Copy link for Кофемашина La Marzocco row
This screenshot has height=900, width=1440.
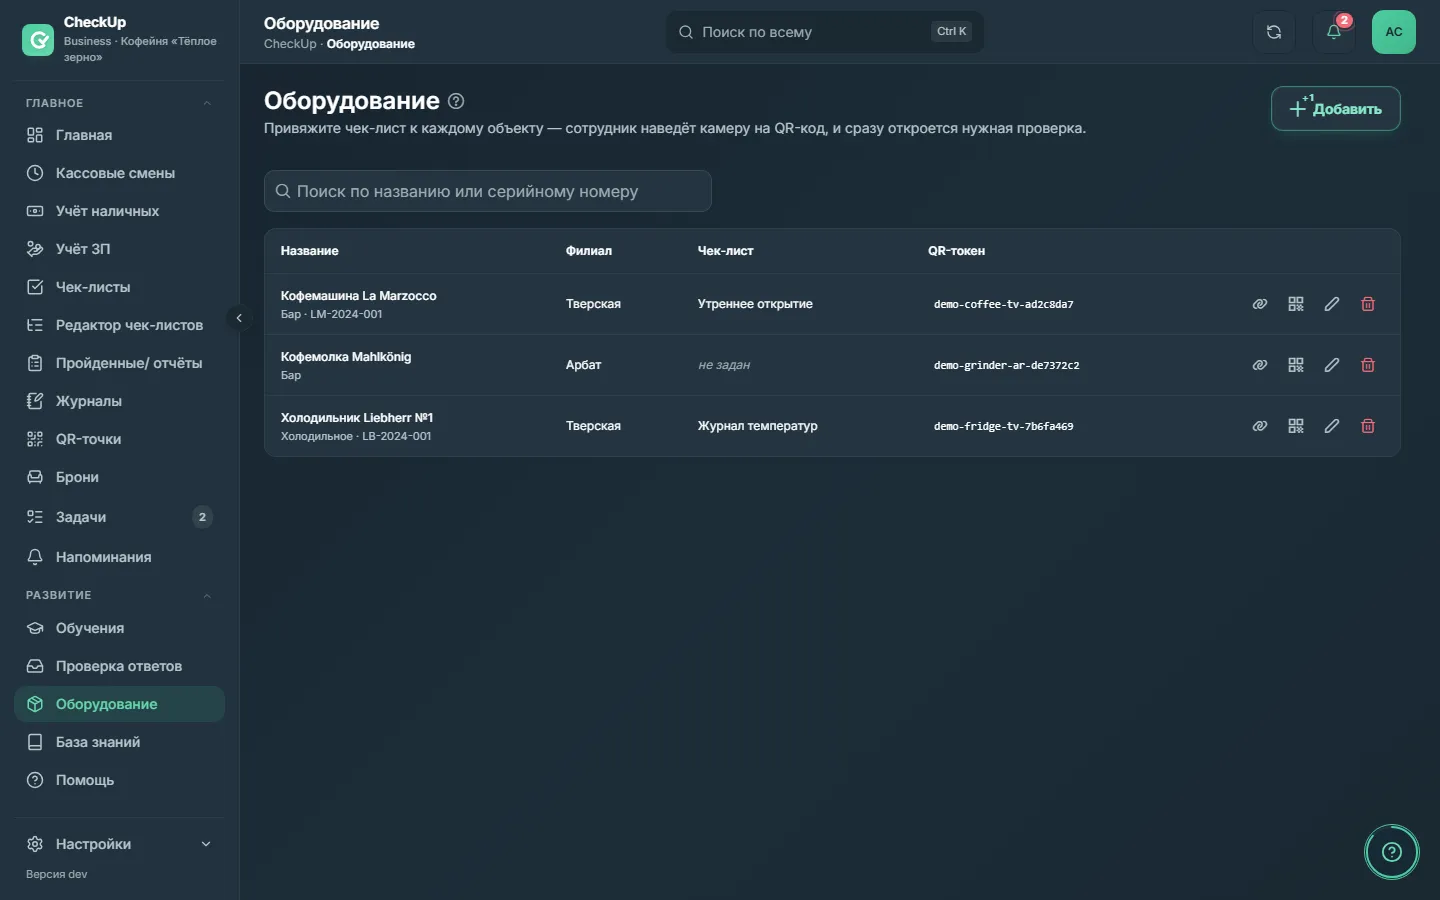tap(1260, 304)
